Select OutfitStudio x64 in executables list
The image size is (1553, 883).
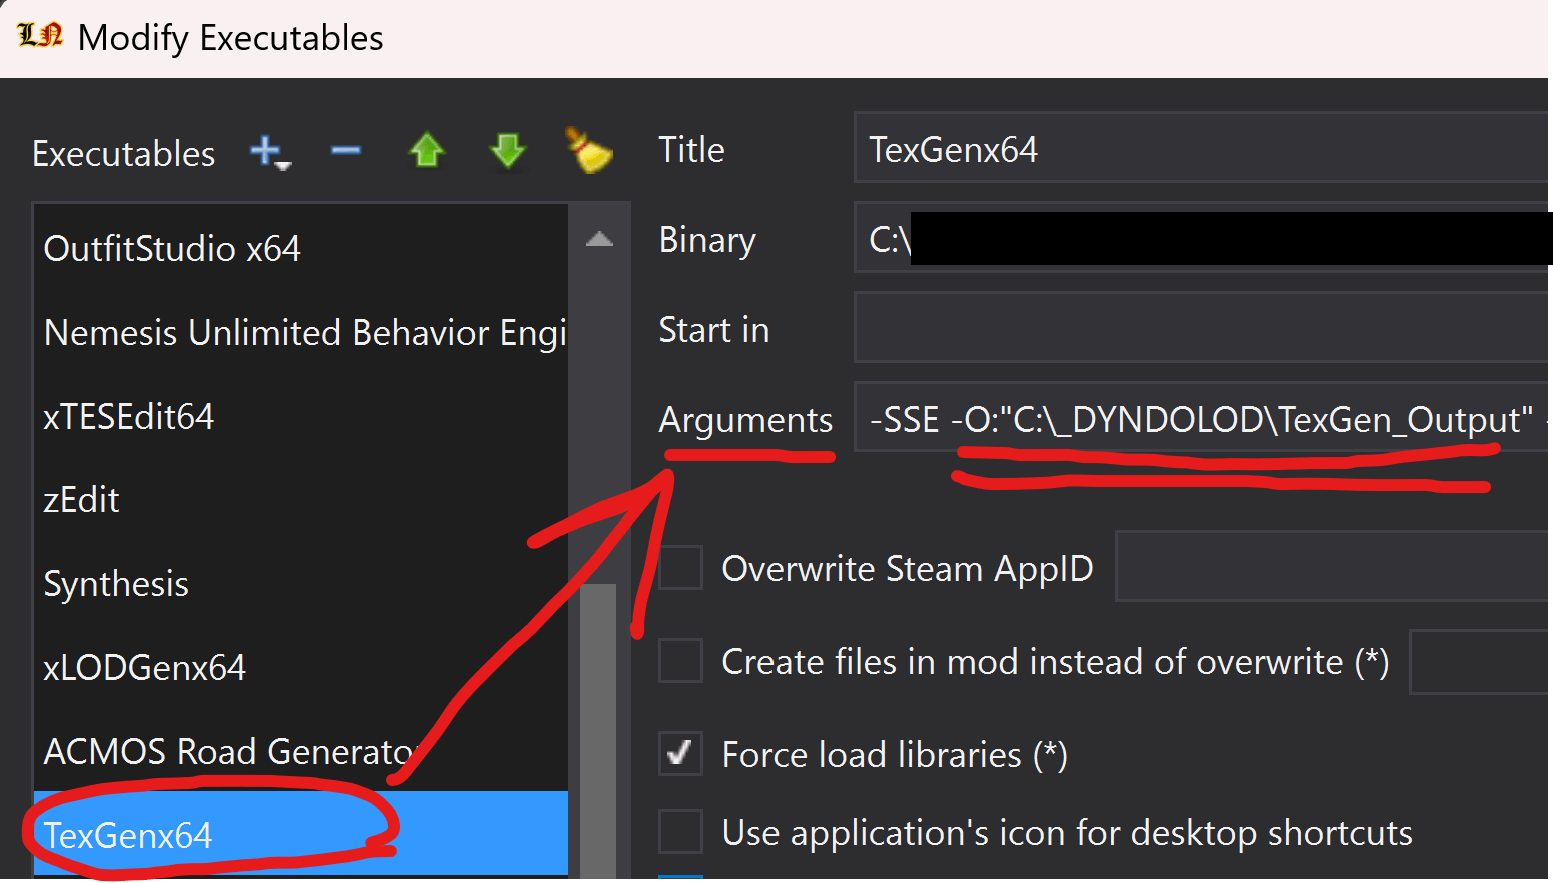click(x=172, y=248)
